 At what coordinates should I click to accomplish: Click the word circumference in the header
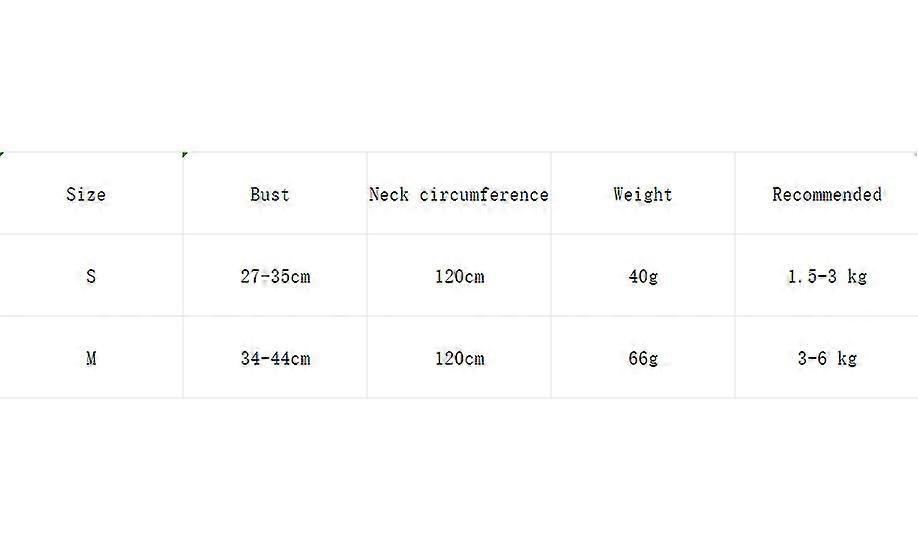pos(482,194)
